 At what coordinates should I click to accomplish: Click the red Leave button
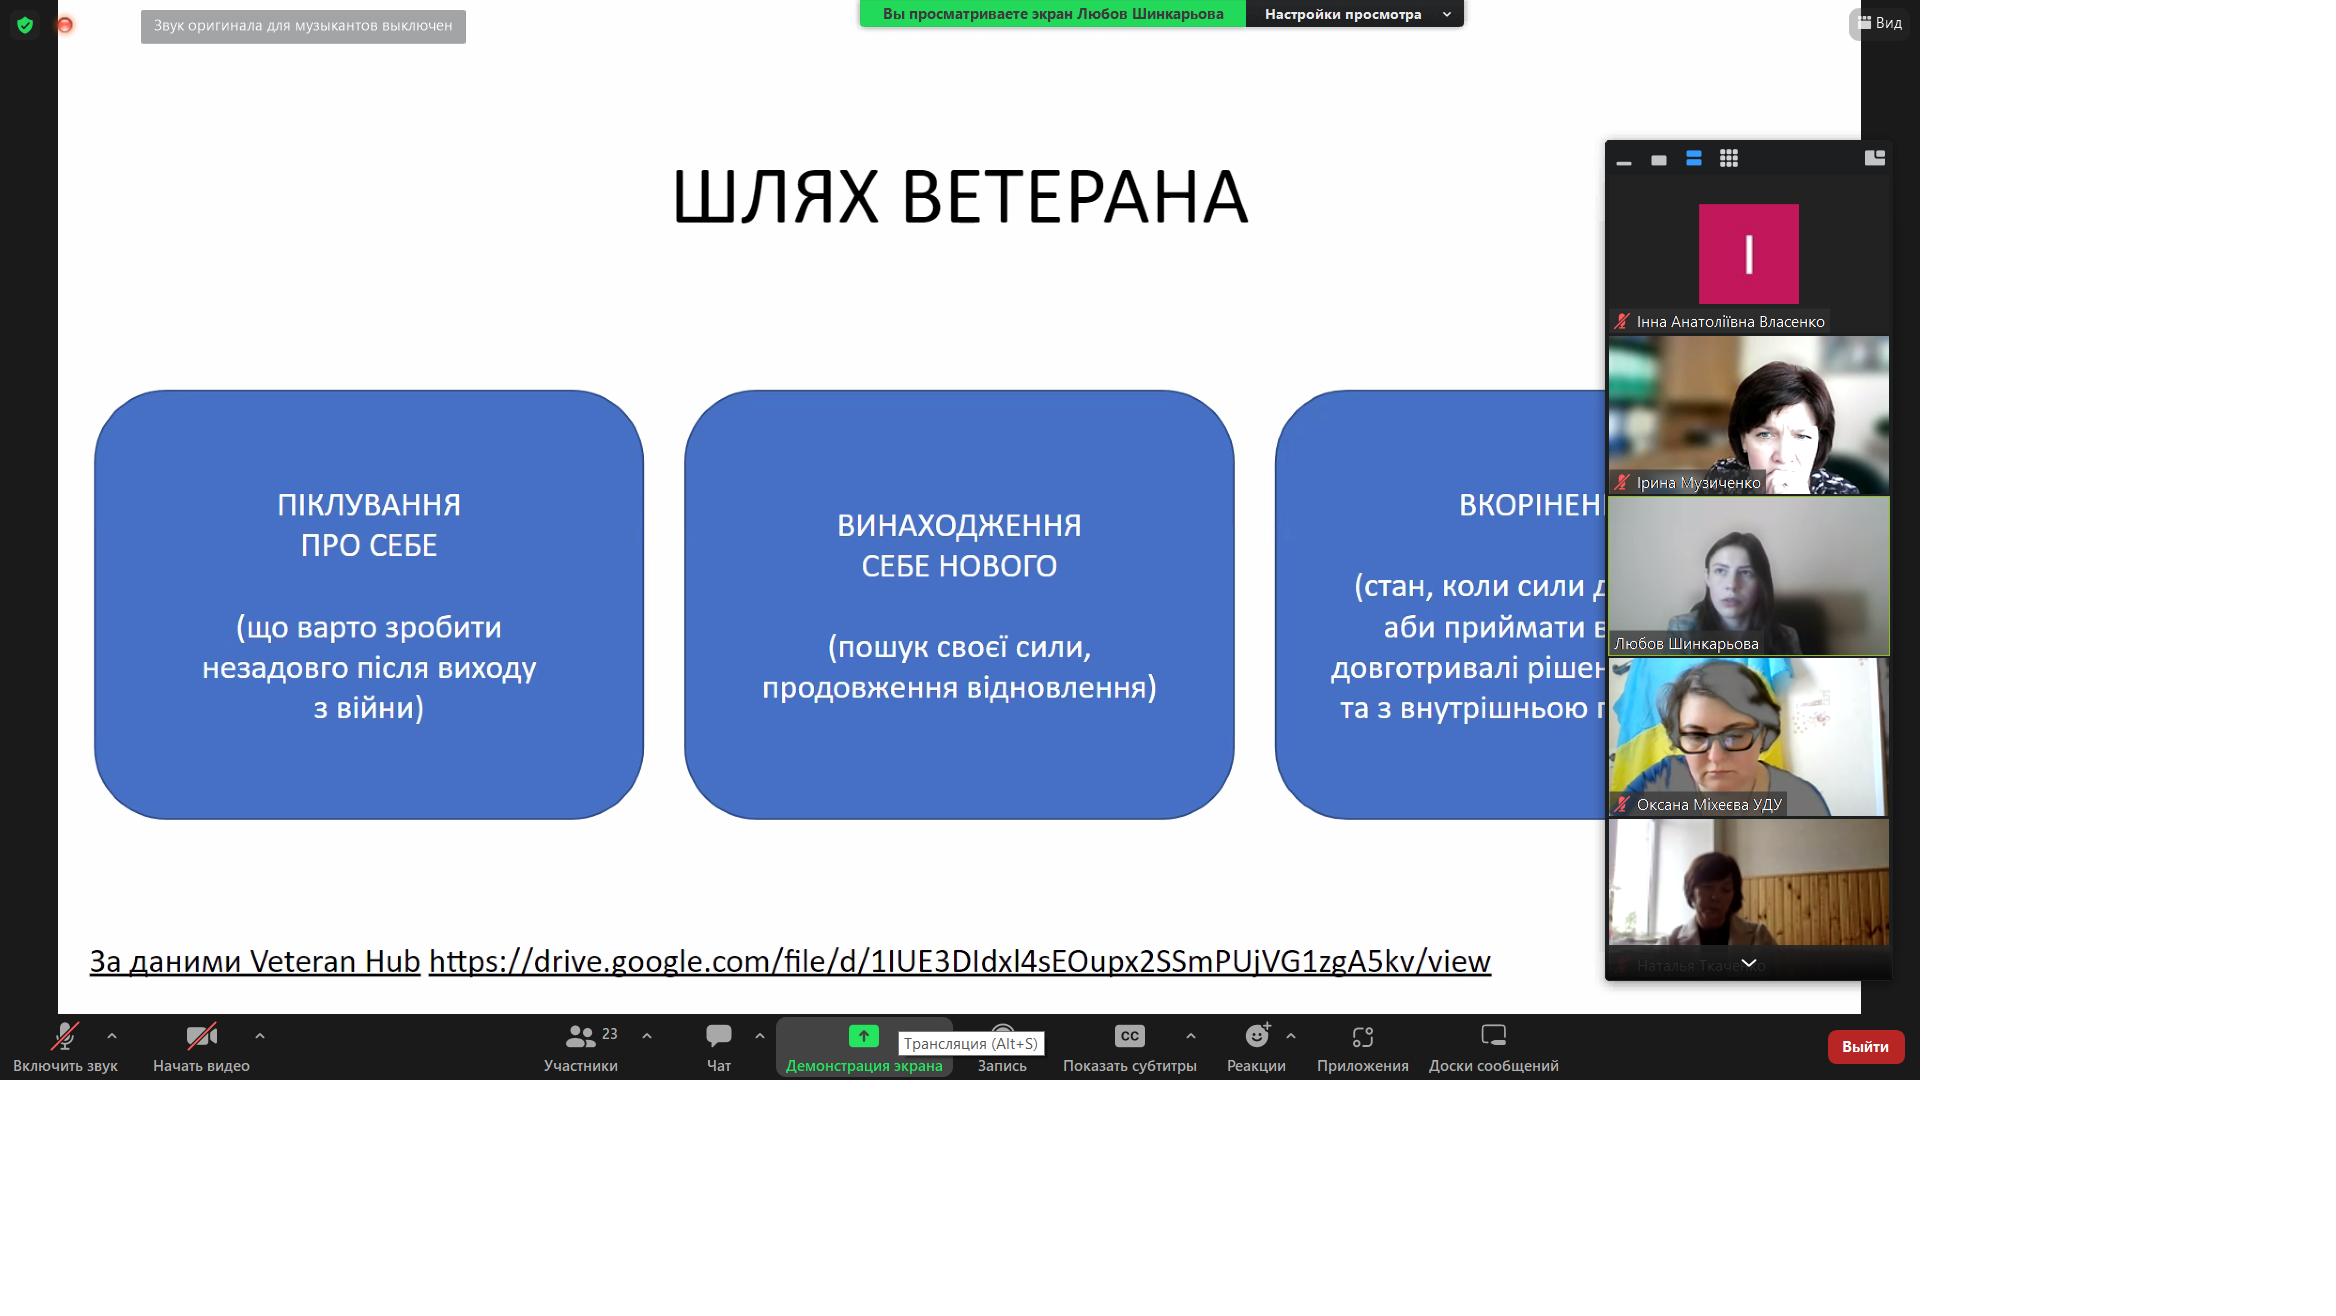coord(1865,1046)
